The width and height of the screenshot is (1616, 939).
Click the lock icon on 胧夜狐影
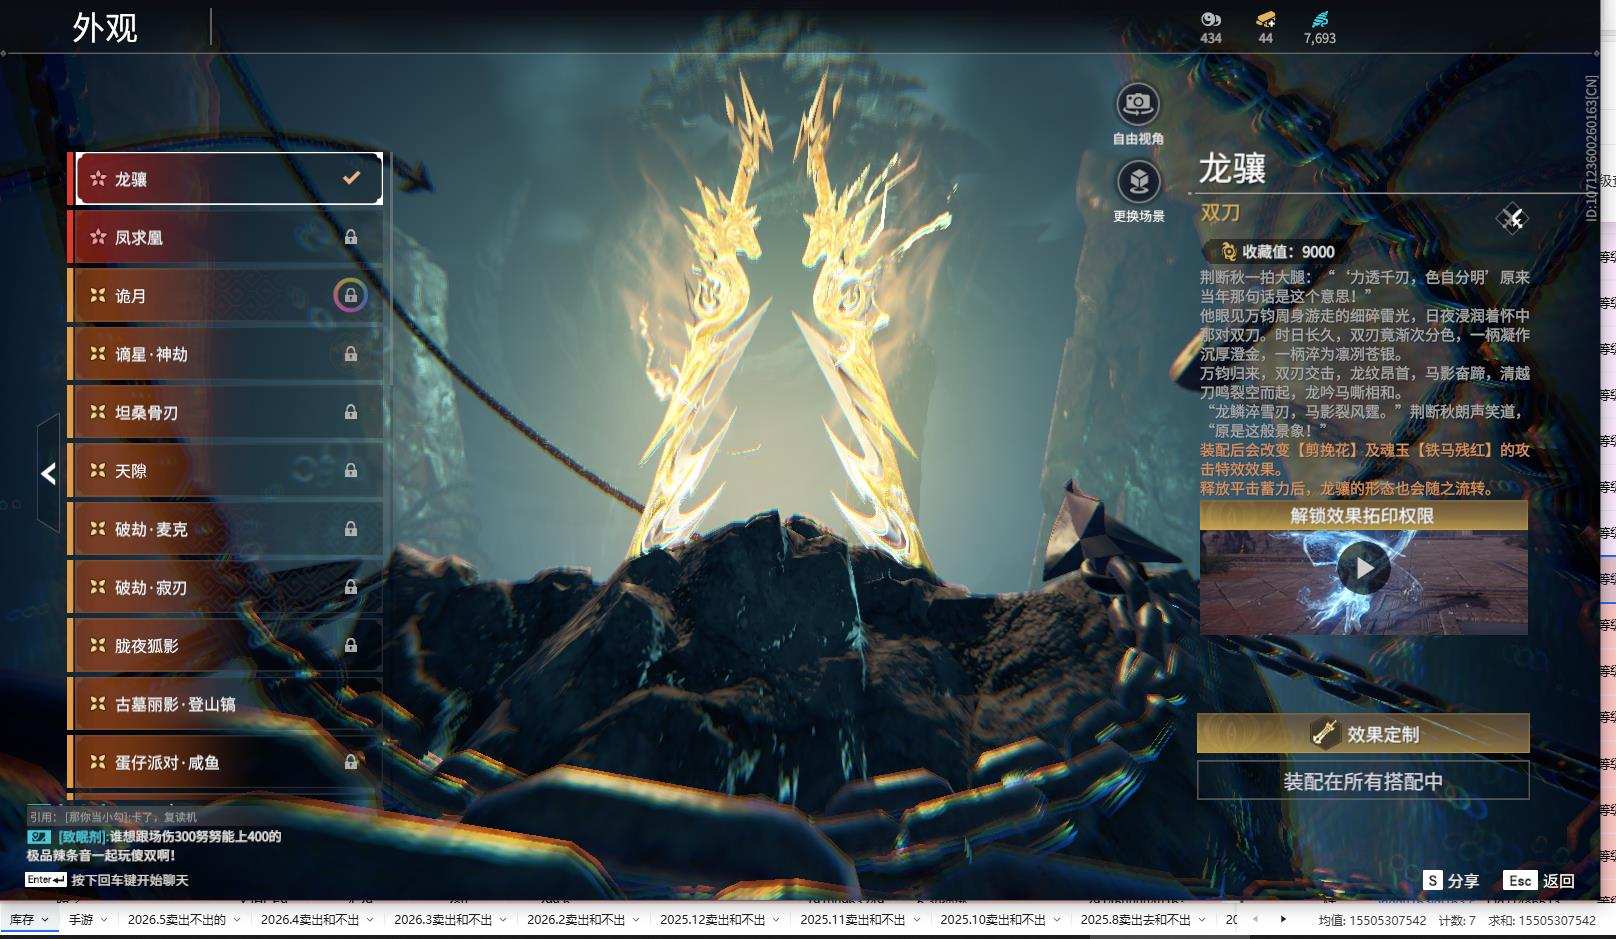point(351,645)
